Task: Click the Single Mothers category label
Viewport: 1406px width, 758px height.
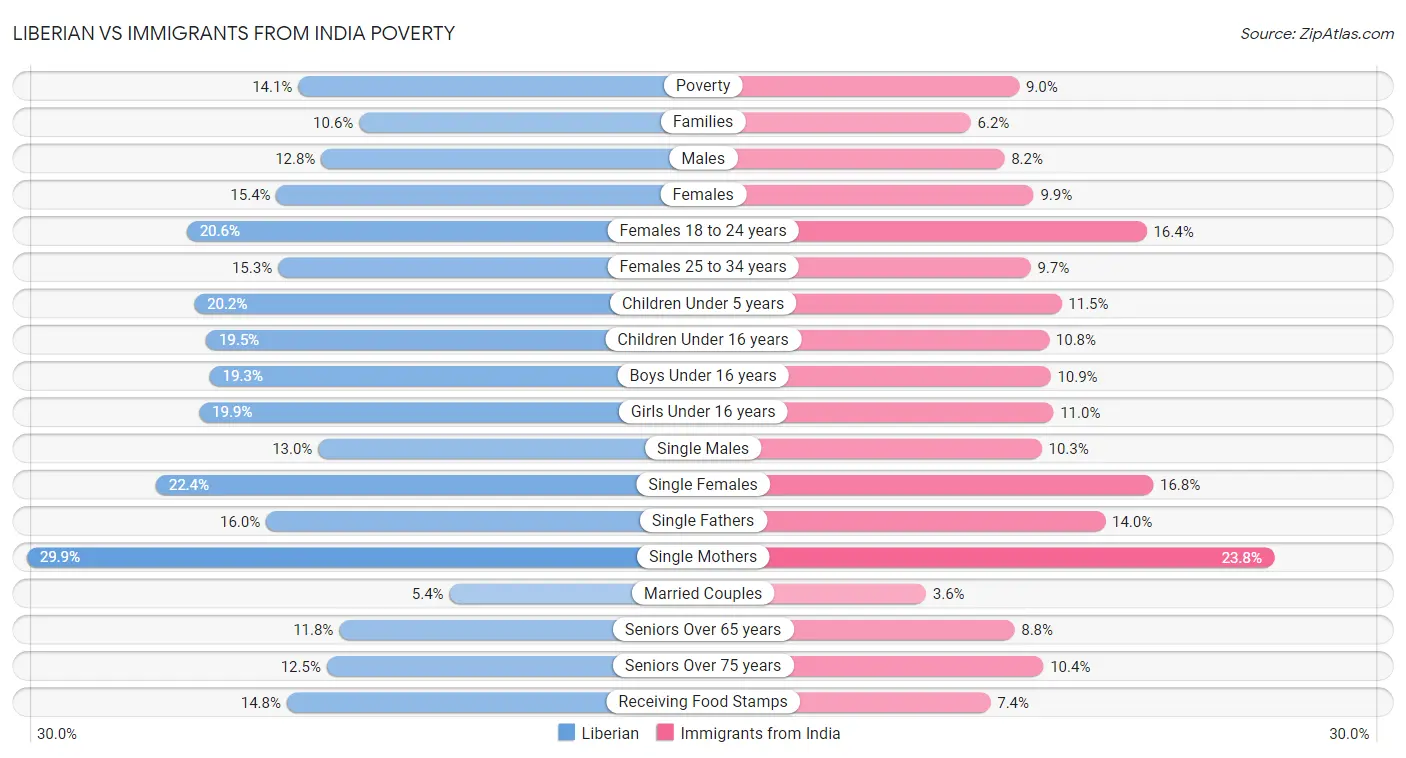Action: click(x=703, y=557)
